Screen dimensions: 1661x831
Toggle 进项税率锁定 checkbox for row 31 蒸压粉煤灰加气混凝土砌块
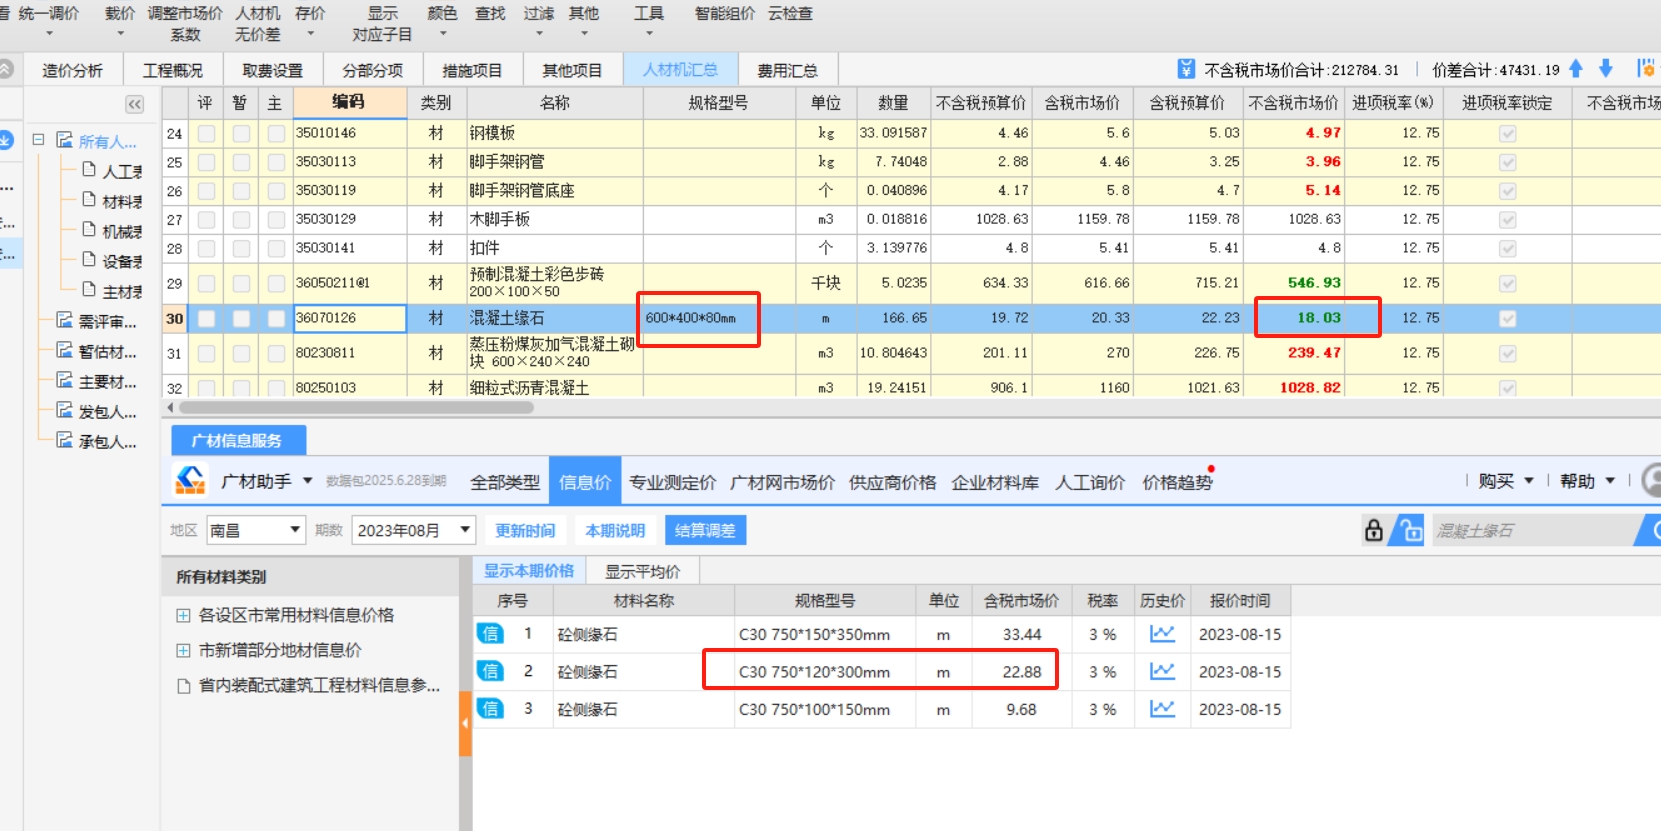coord(1508,353)
